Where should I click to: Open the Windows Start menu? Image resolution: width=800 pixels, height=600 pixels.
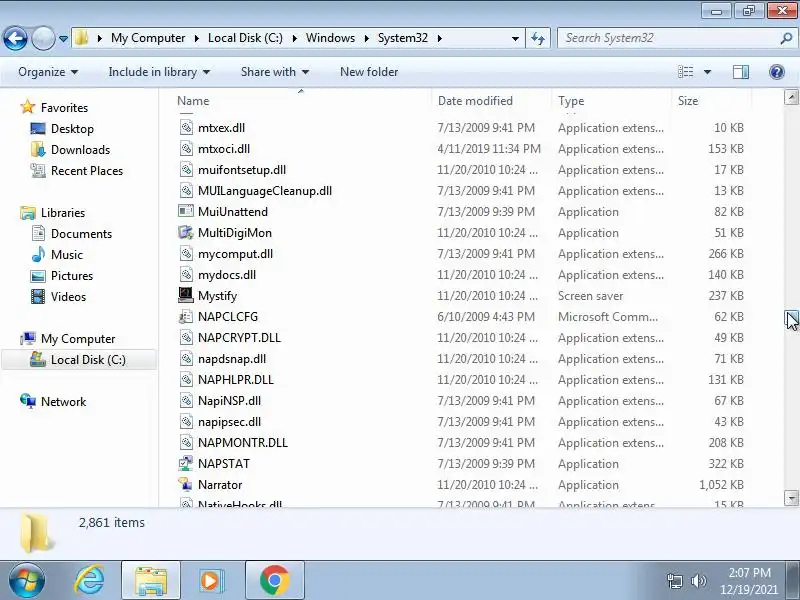pos(27,580)
